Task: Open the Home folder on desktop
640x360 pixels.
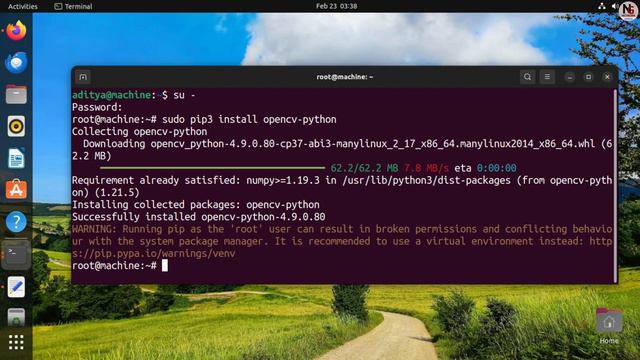Action: (x=609, y=326)
